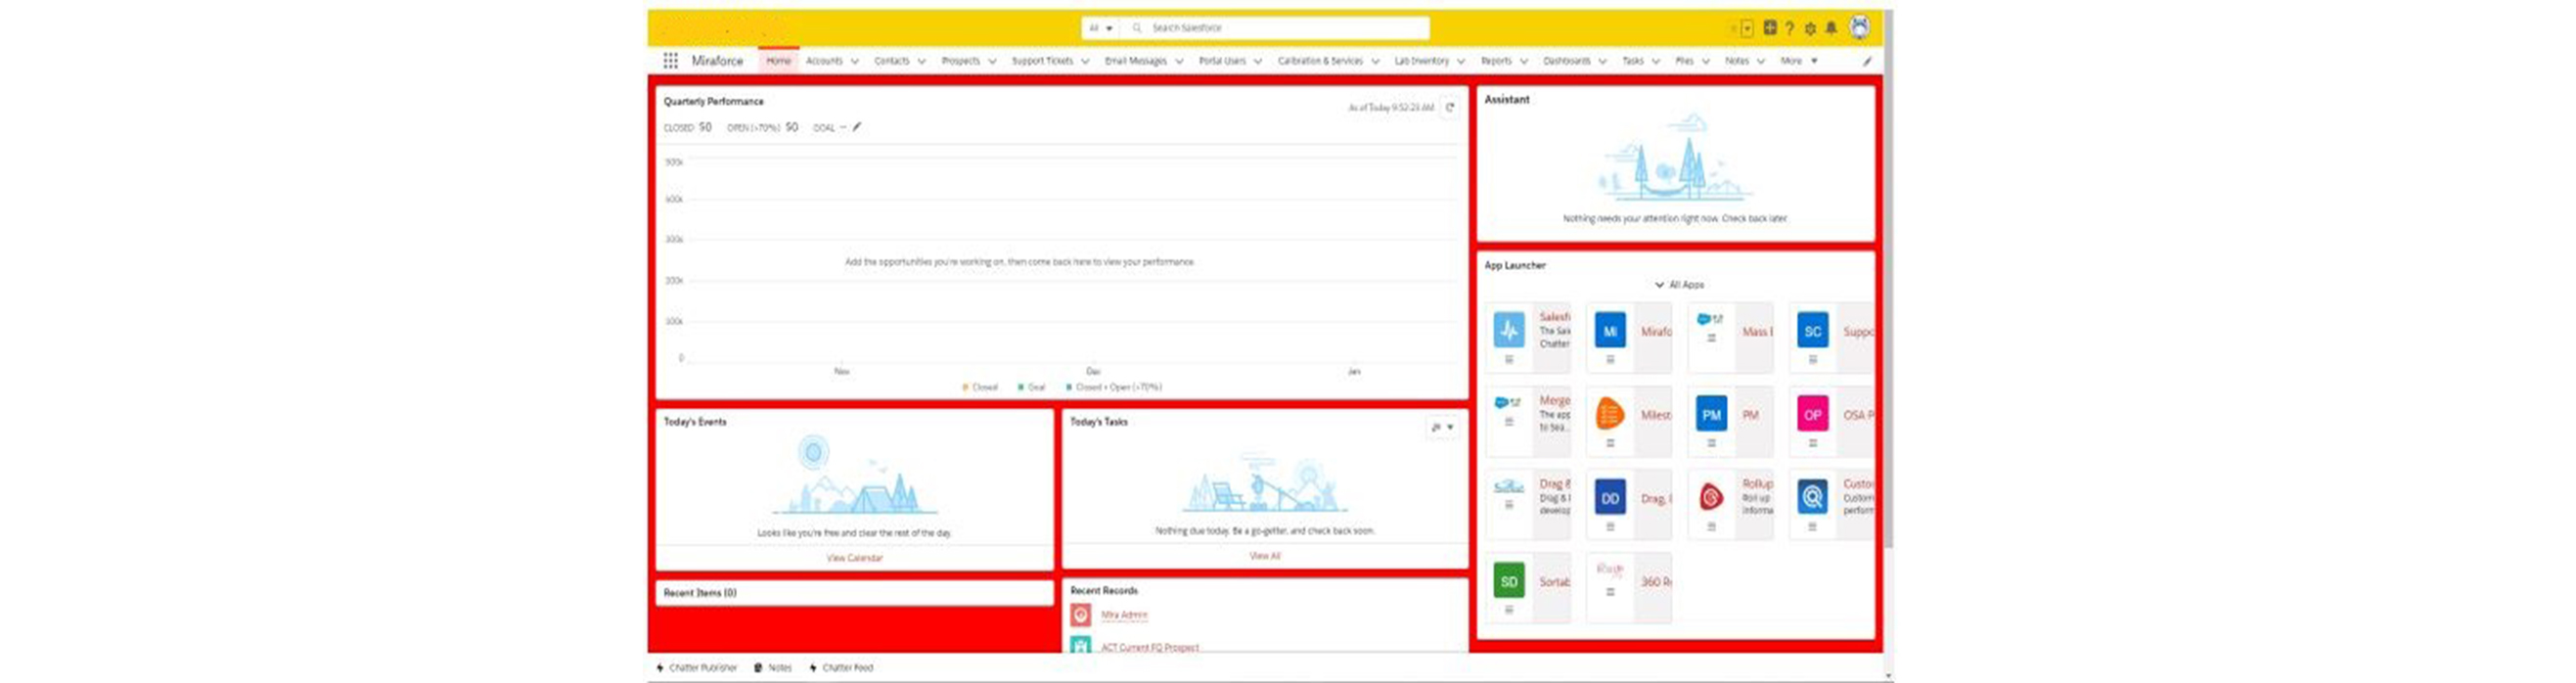Click the edit navigation pencil icon
The width and height of the screenshot is (2576, 683).
coord(1866,61)
